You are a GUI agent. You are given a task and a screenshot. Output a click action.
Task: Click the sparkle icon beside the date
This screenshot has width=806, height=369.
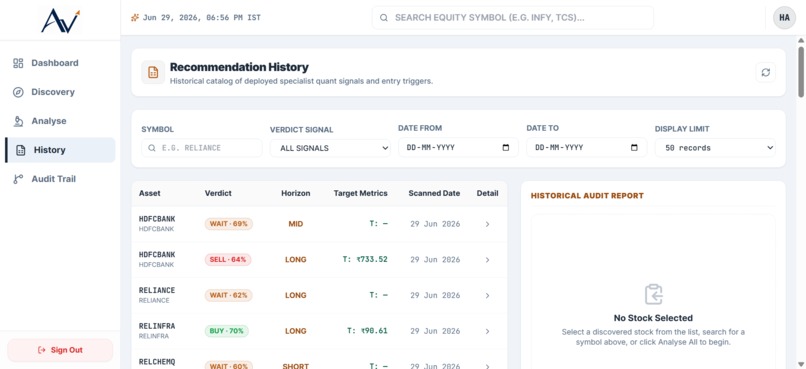point(135,17)
